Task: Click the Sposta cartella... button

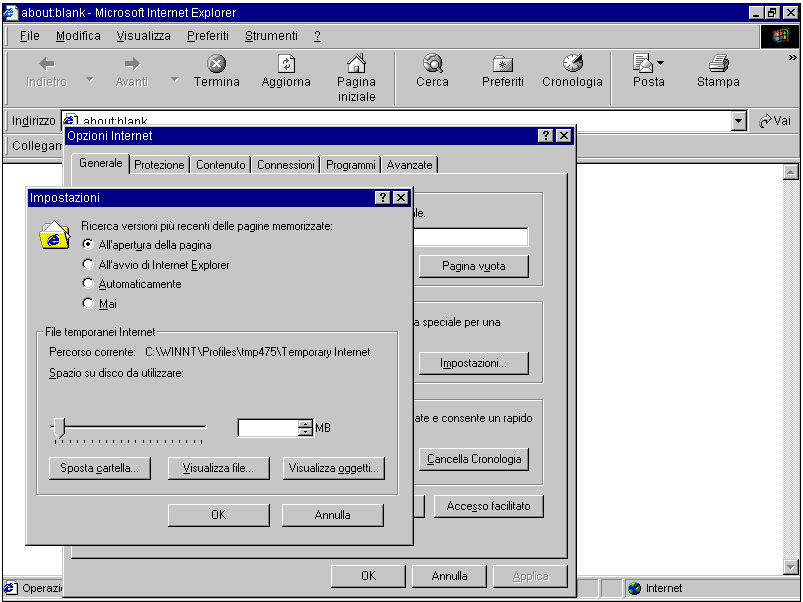Action: click(x=100, y=468)
